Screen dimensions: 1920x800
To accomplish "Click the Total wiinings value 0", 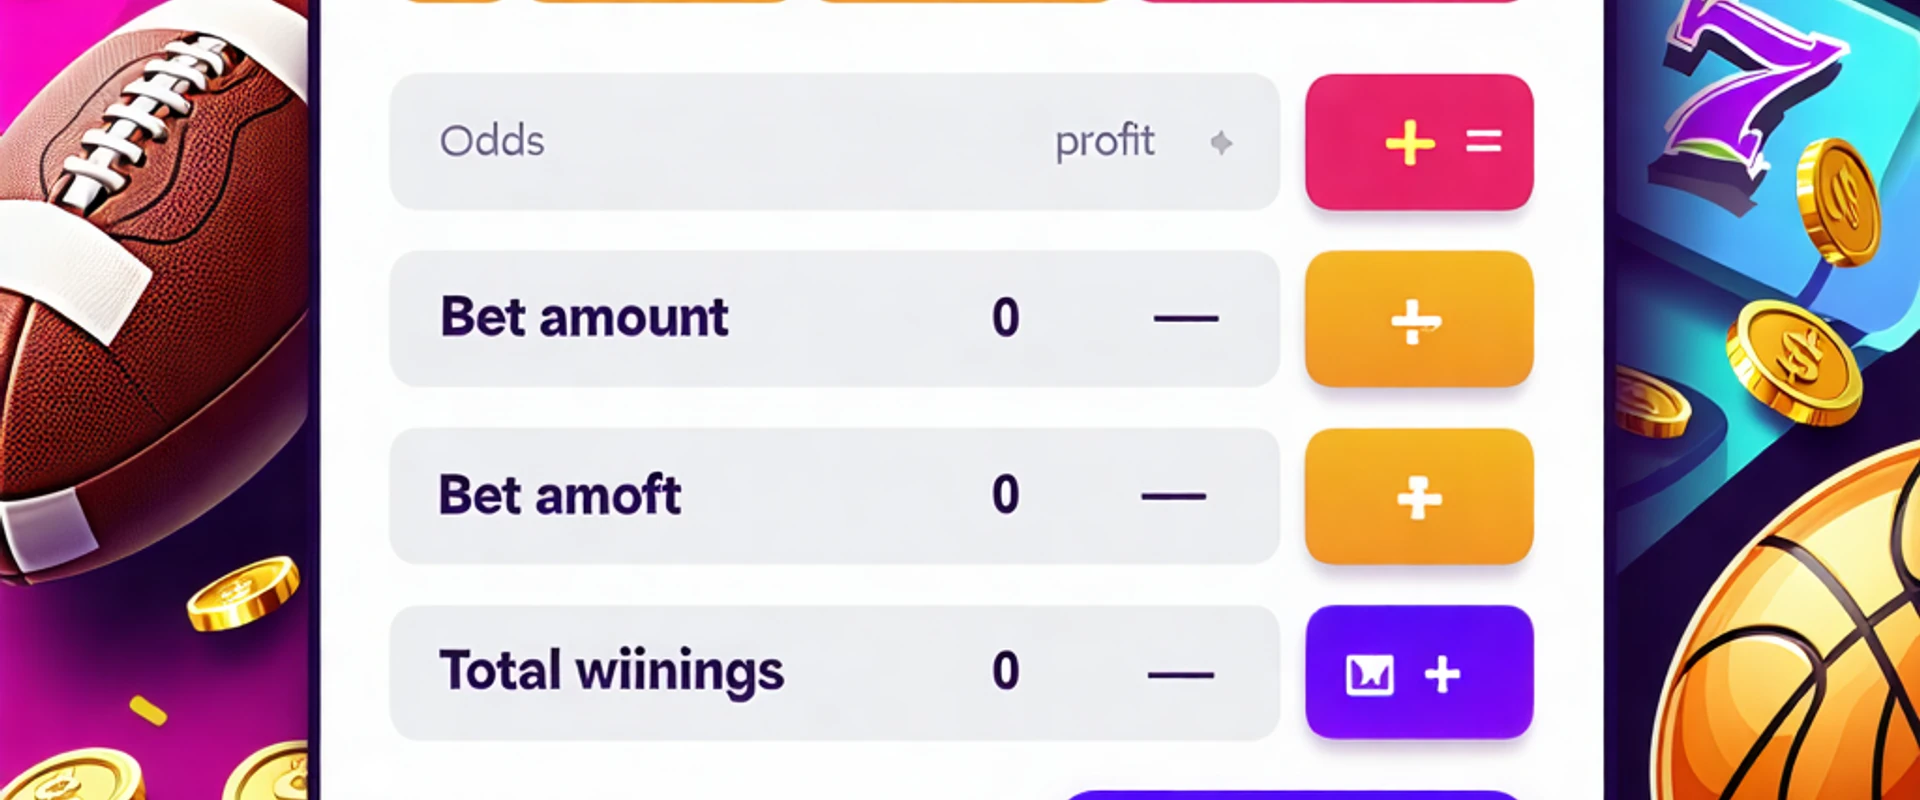I will click(1005, 672).
